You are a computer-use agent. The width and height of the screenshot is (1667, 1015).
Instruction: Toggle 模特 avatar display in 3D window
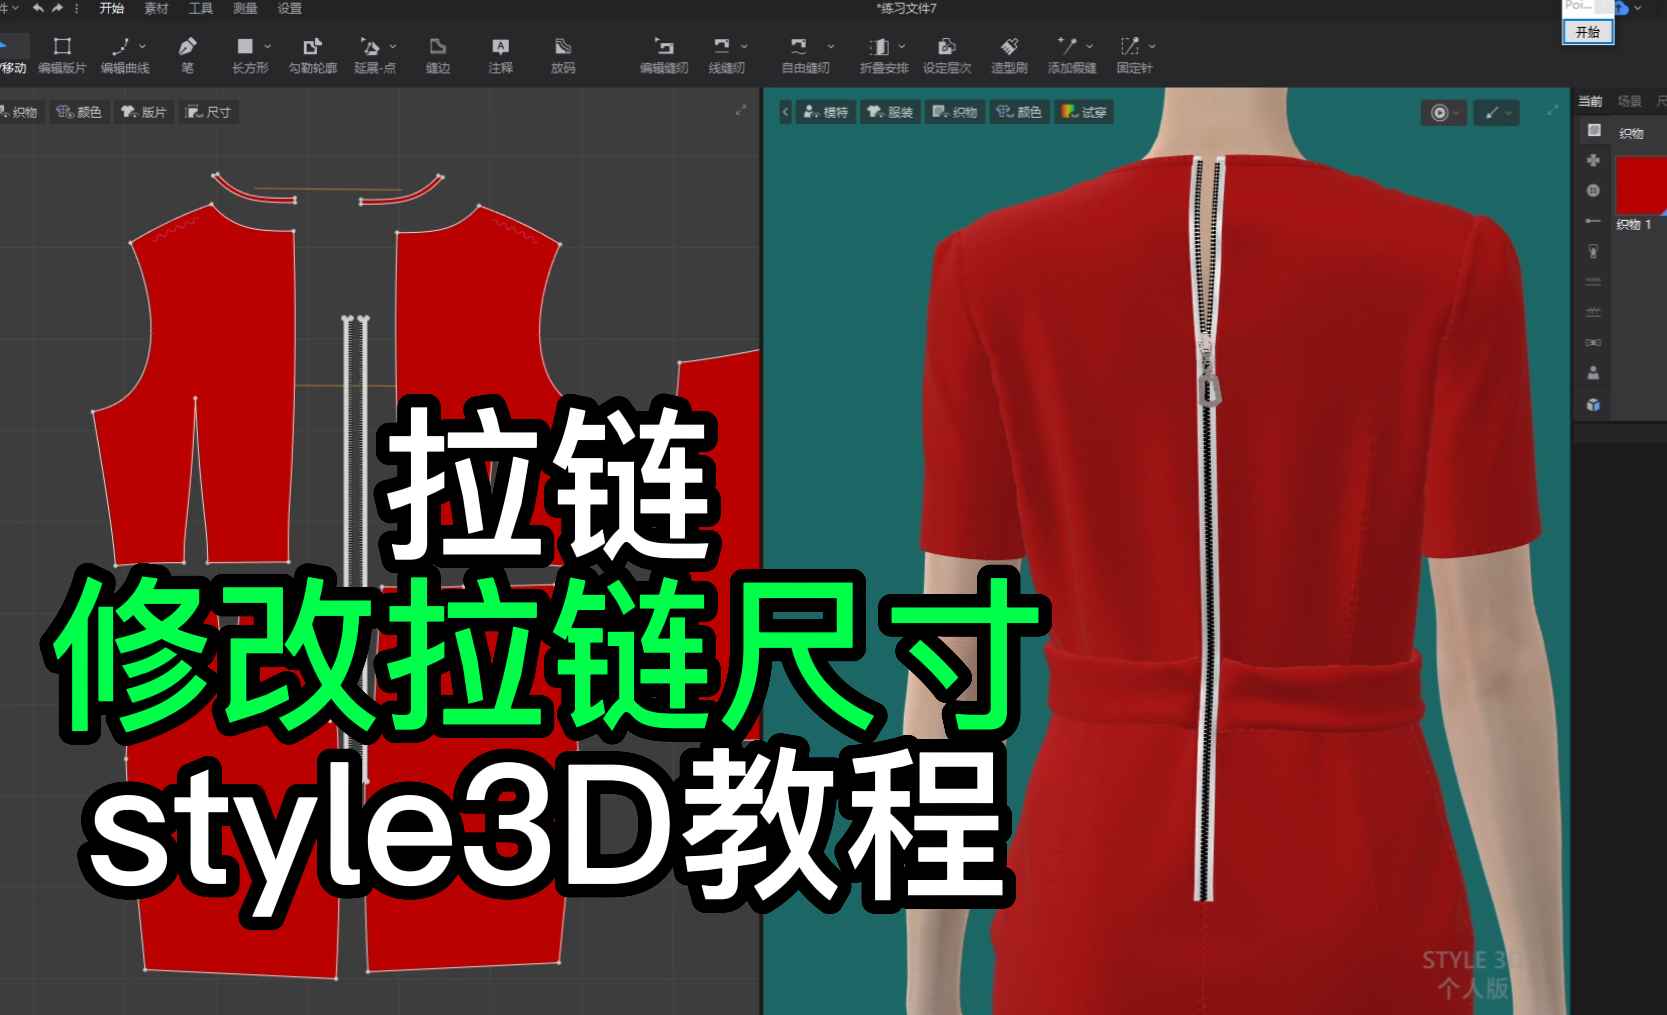(x=826, y=112)
